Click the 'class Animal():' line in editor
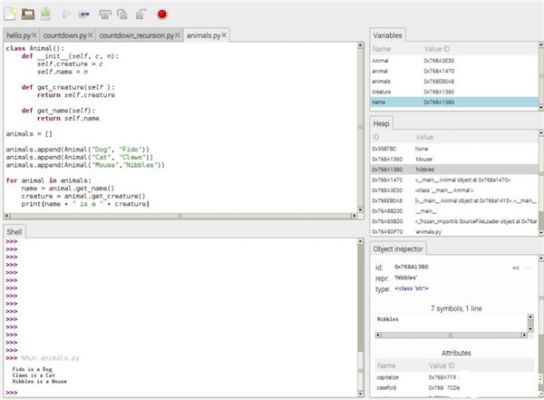Screen dimensions: 544x400 [x=35, y=49]
